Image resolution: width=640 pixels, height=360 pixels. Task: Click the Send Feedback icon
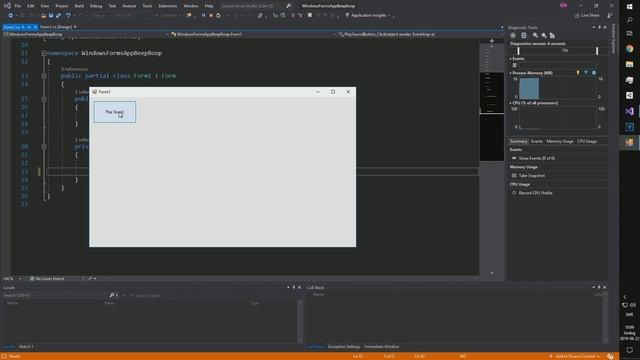(610, 16)
